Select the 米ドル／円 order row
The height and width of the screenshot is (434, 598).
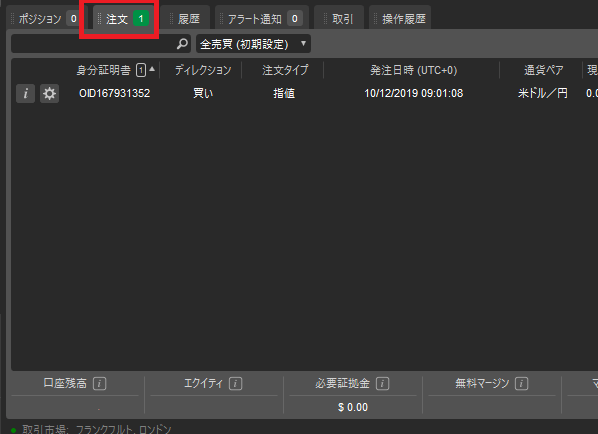click(x=304, y=93)
